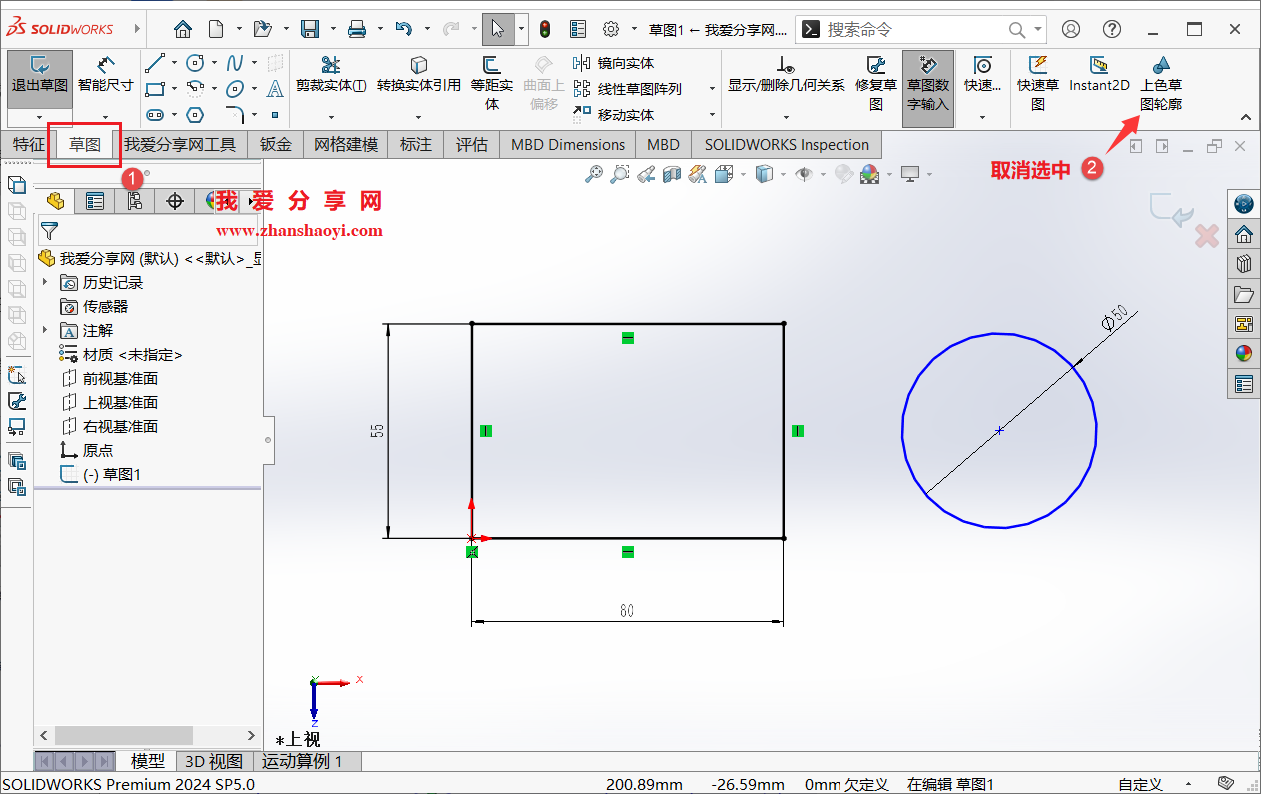This screenshot has width=1261, height=794.
Task: Click Repair Sketch (修复草图)
Action: coord(876,82)
